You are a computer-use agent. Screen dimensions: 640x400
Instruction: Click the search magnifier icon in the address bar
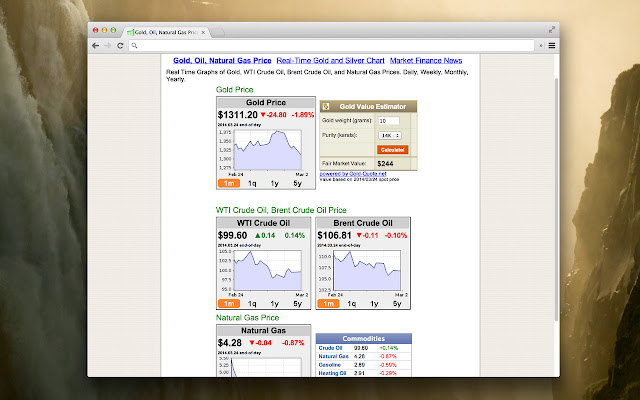coord(134,46)
